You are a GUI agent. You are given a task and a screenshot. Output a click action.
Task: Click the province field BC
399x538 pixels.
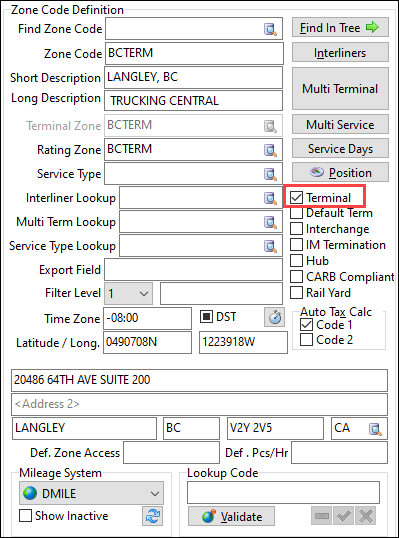(x=191, y=428)
